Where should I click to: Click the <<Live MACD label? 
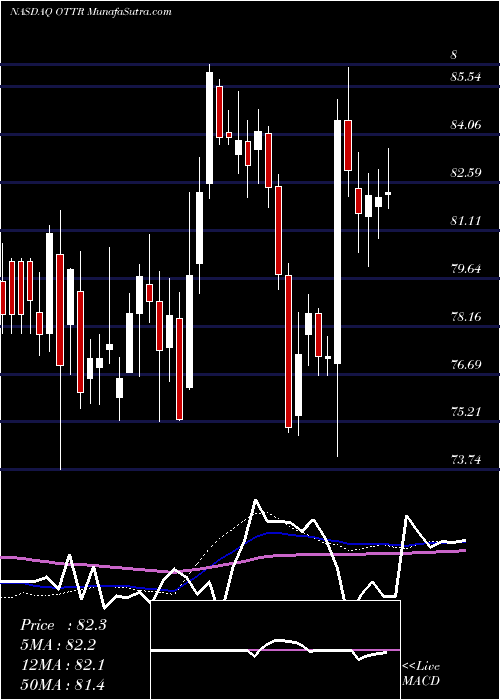421,673
